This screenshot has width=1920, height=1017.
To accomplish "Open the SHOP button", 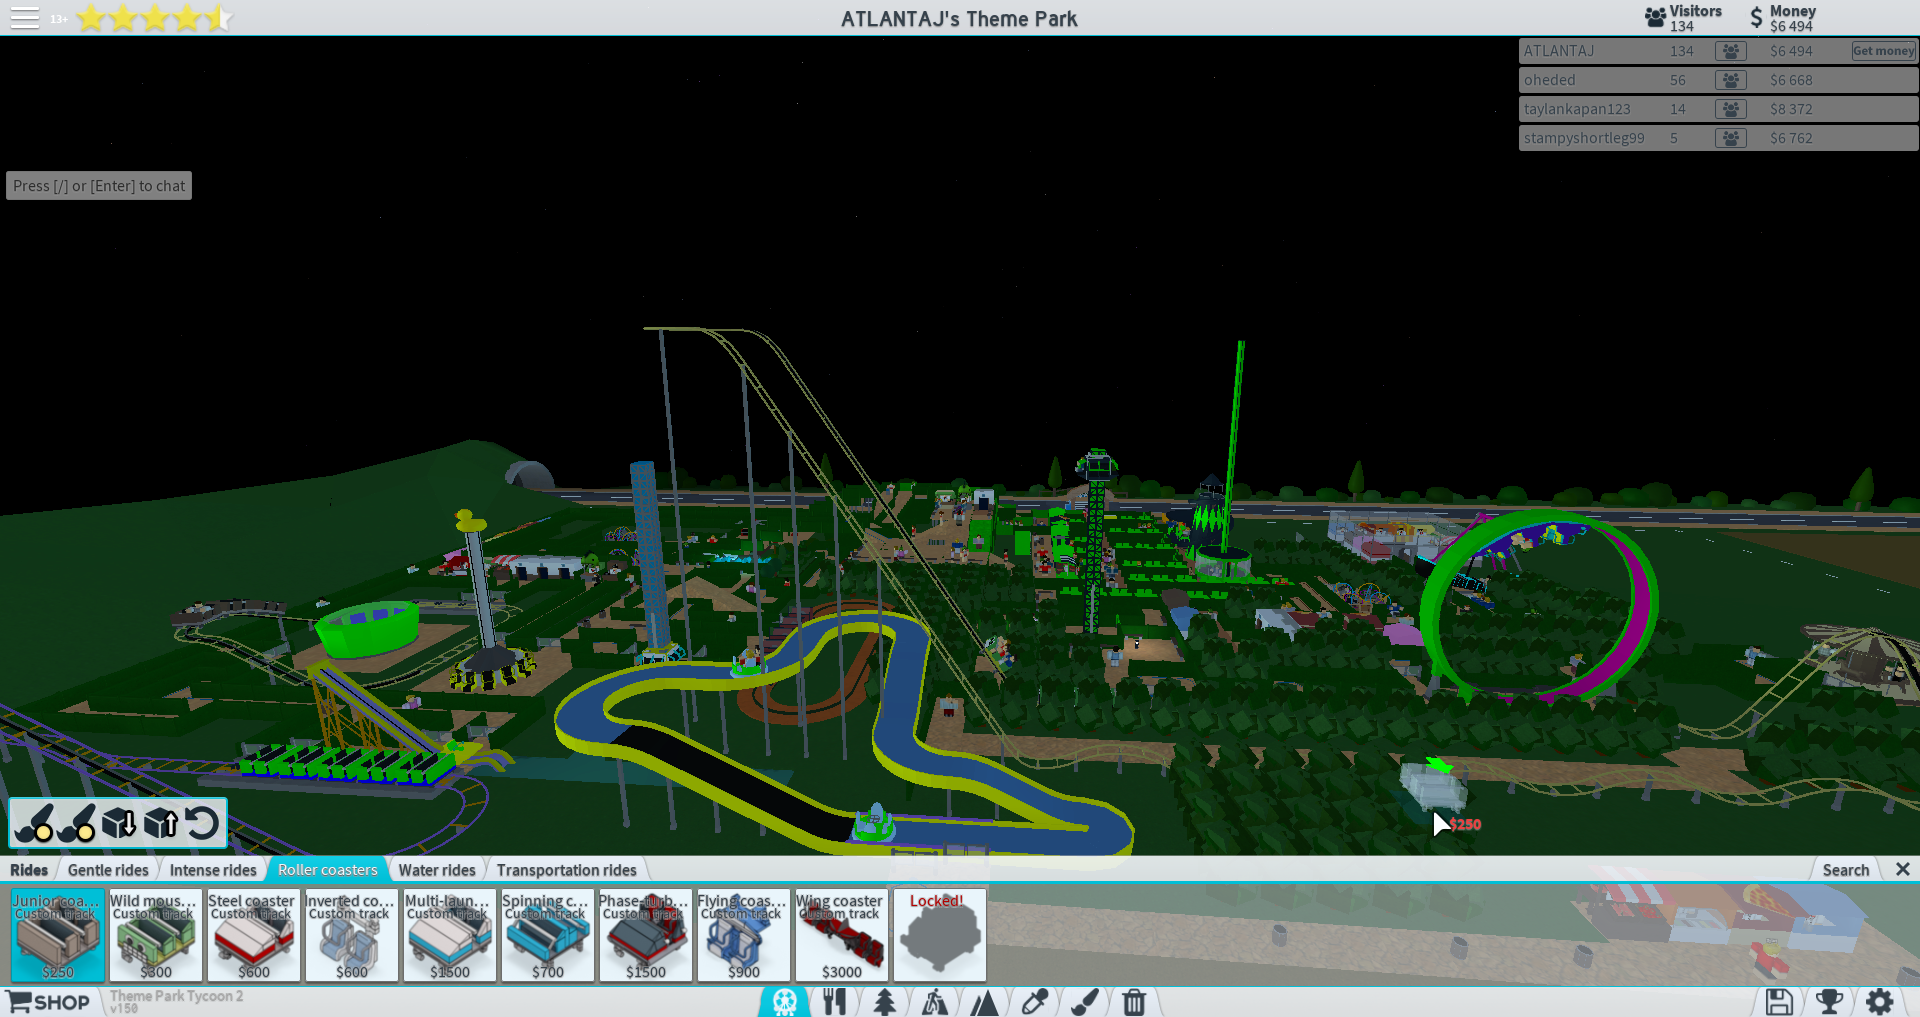I will tap(49, 1002).
